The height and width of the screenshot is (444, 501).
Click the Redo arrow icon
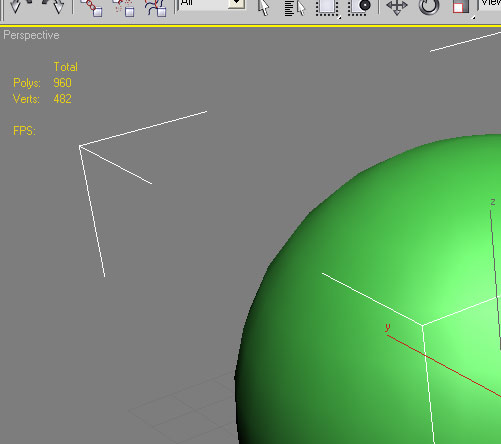[53, 6]
